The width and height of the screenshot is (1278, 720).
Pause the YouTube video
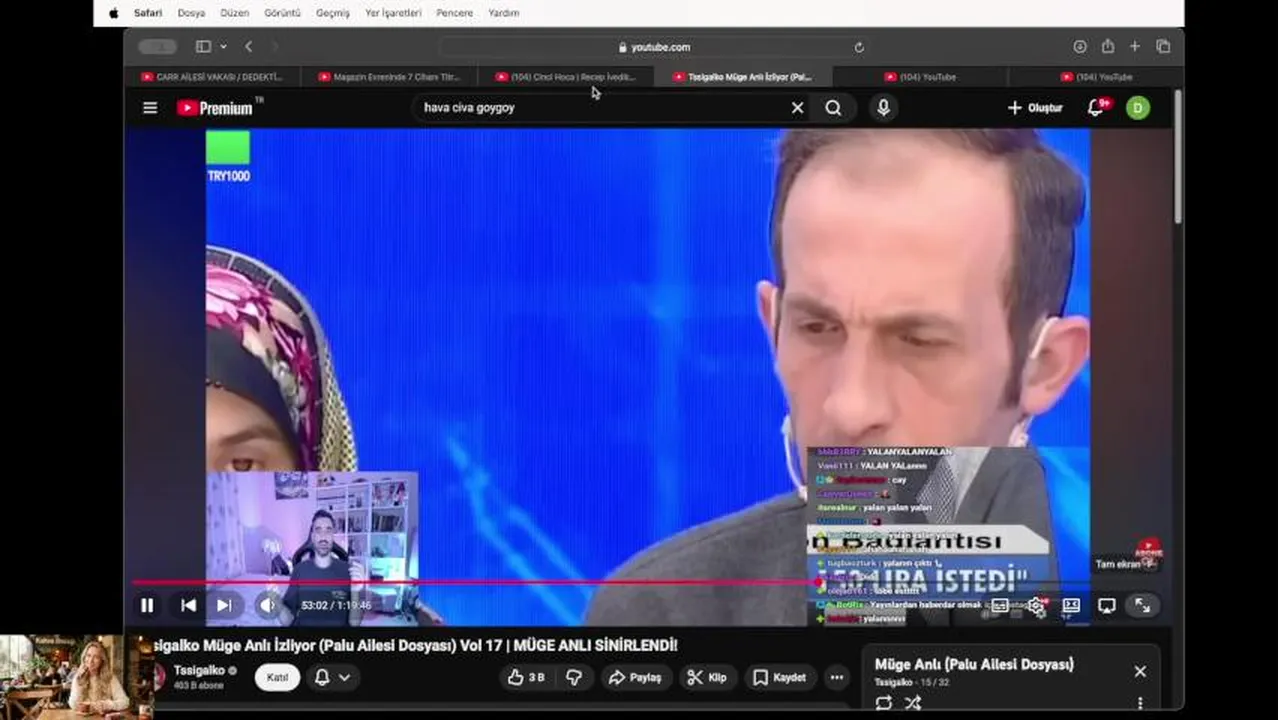[x=147, y=605]
